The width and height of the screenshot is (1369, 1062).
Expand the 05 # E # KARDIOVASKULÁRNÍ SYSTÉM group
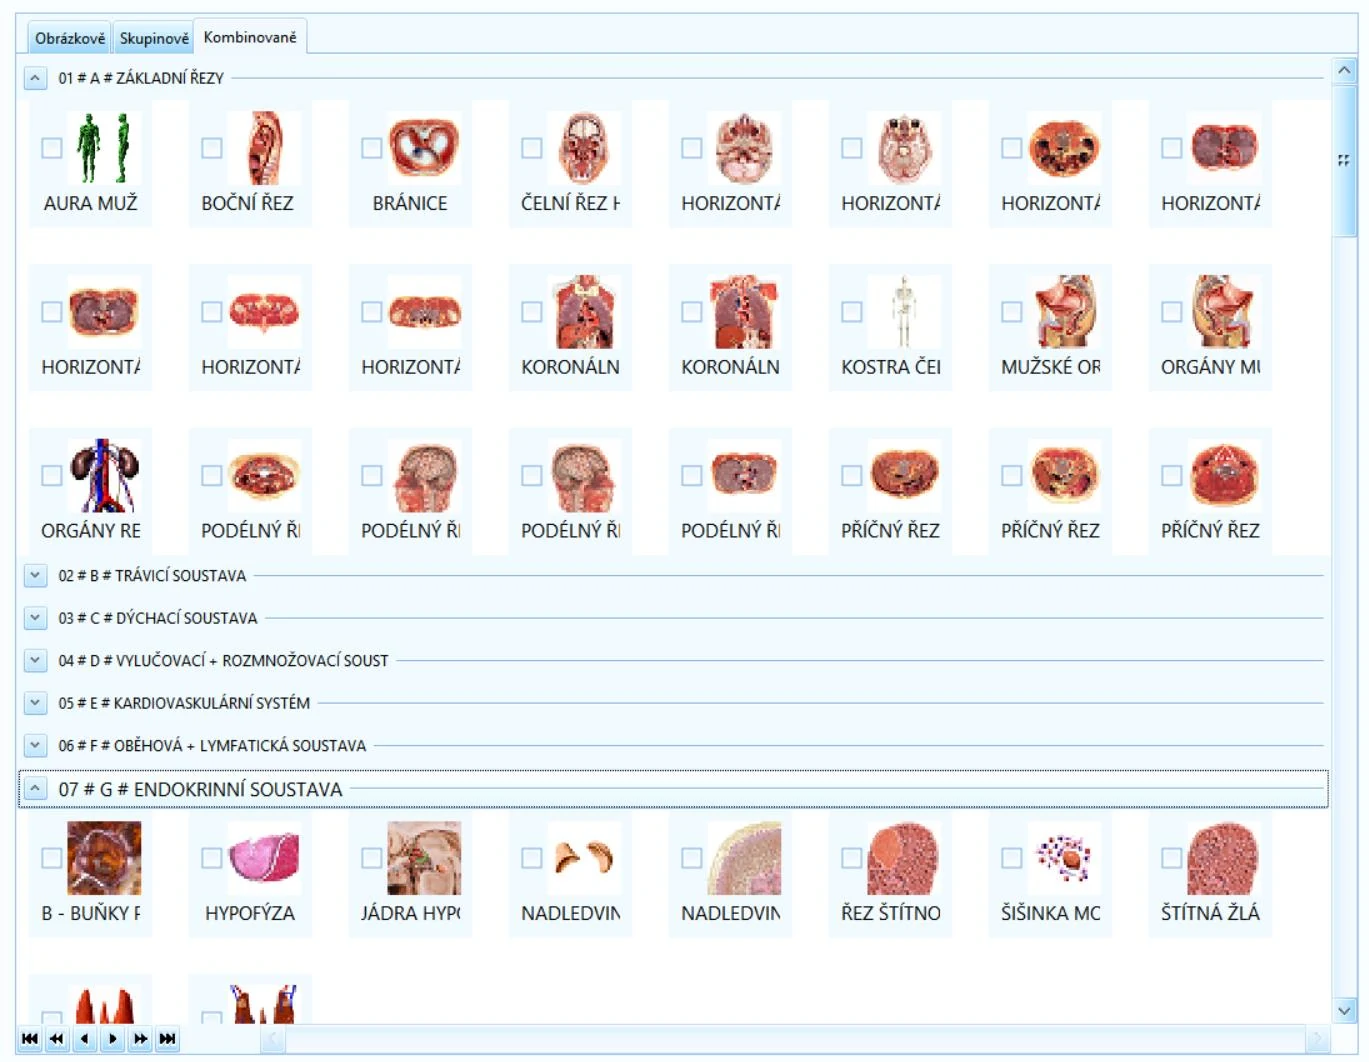point(35,703)
